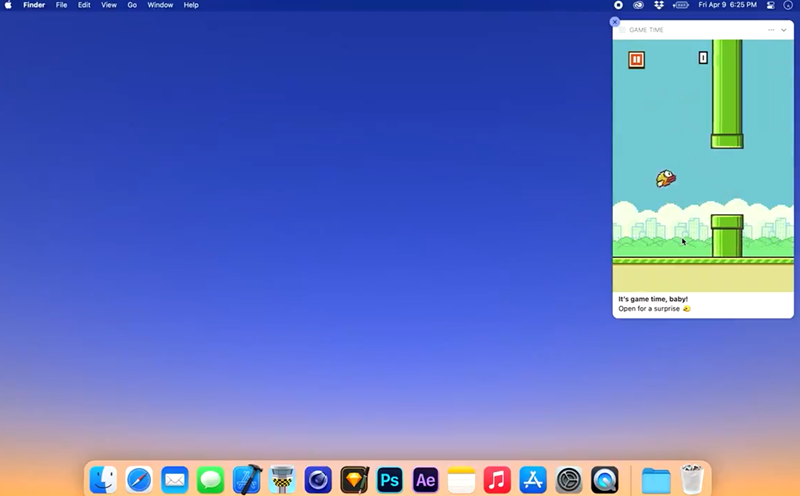Image resolution: width=800 pixels, height=496 pixels.
Task: Click "It's game time, baby!" text
Action: [653, 299]
